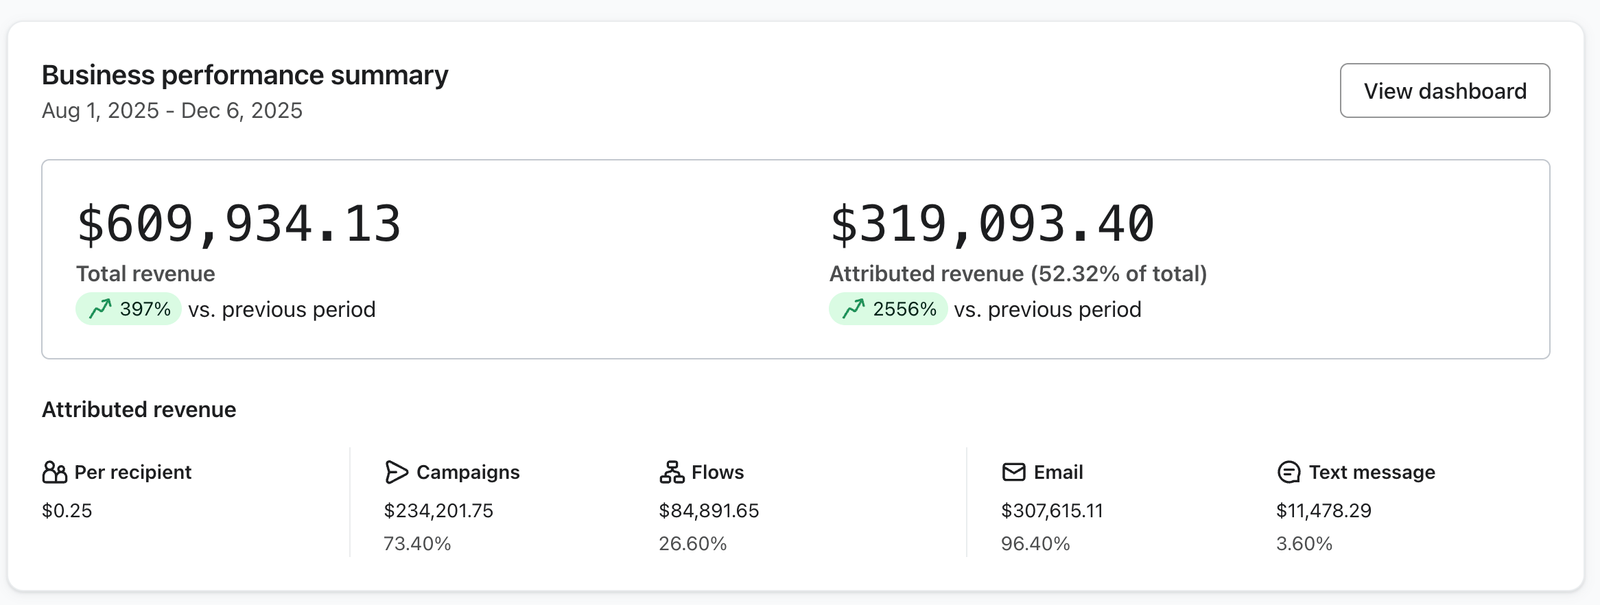
Task: Click the Per recipient people icon
Action: (x=54, y=472)
